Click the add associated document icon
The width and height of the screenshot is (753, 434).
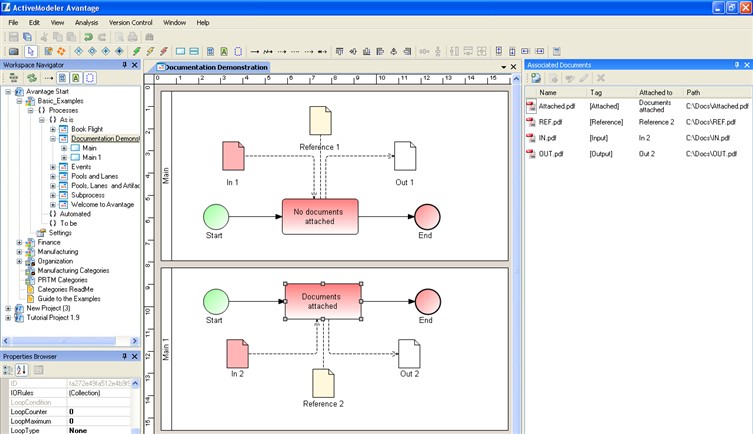[x=536, y=78]
